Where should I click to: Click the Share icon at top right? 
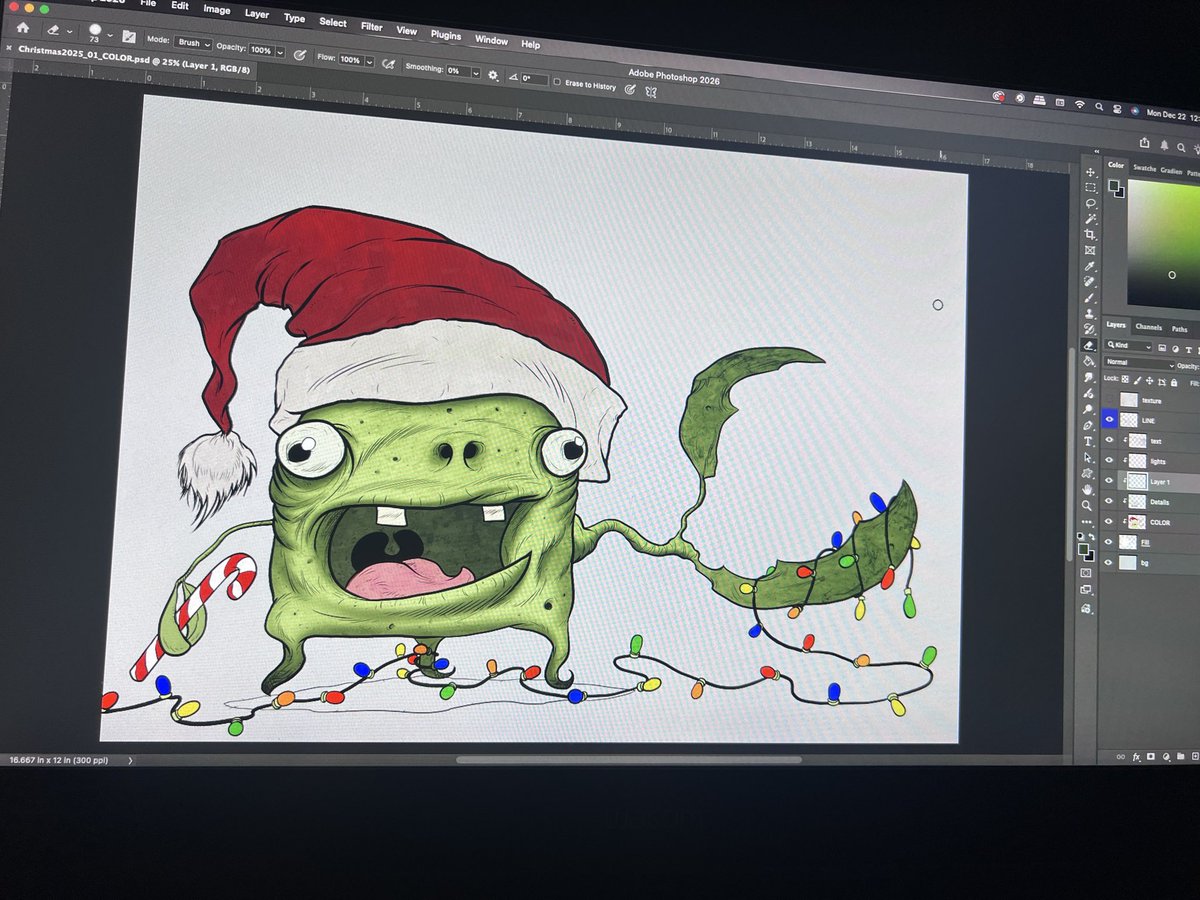1144,143
